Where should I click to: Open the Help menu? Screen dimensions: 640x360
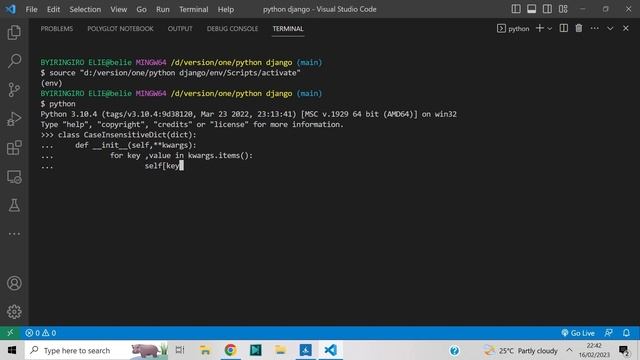point(226,9)
